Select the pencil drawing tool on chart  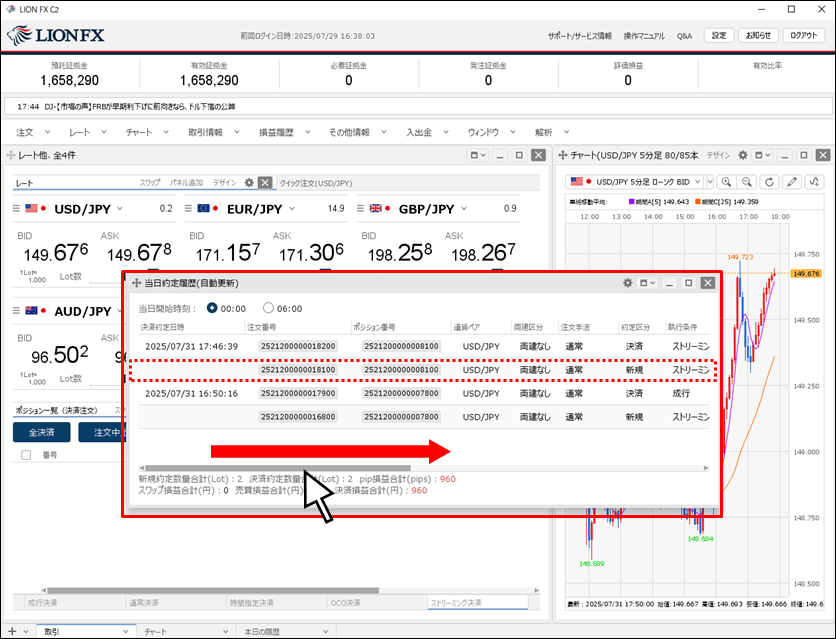pos(791,182)
